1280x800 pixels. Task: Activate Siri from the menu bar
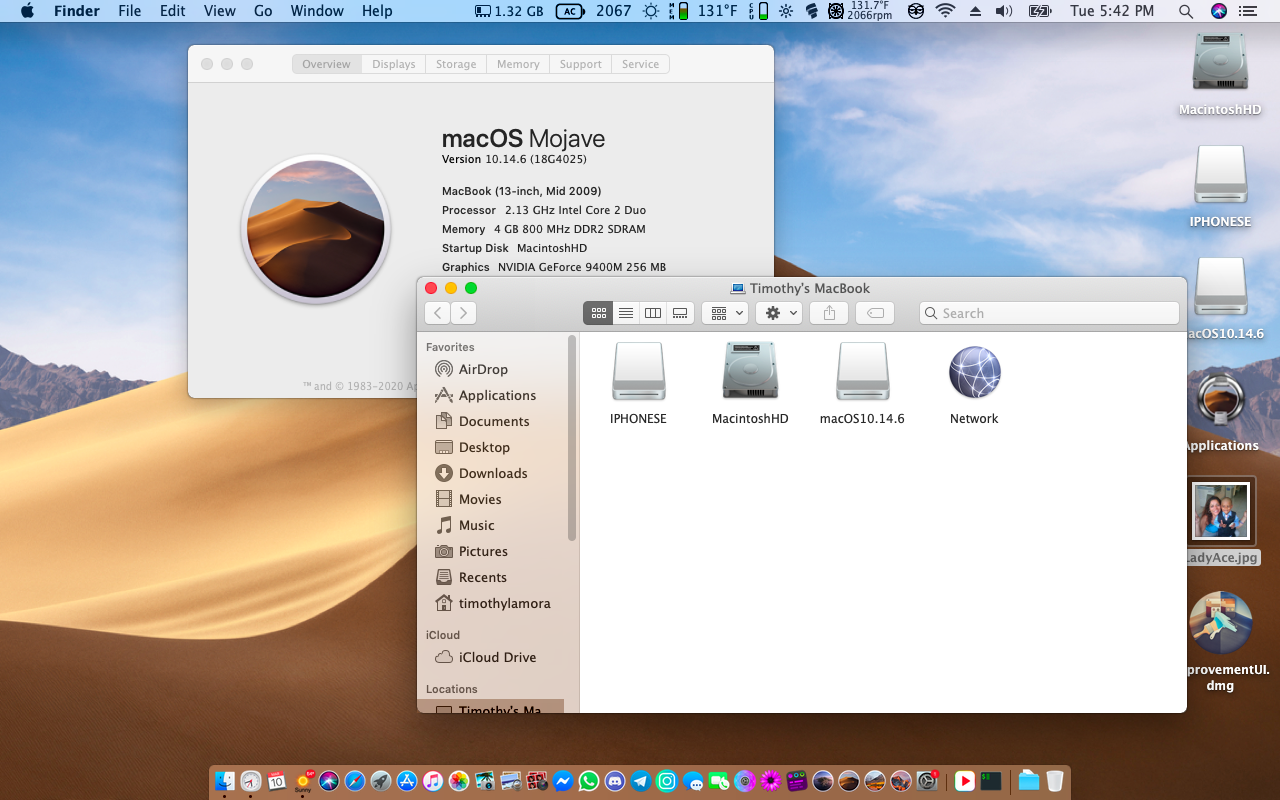1218,11
